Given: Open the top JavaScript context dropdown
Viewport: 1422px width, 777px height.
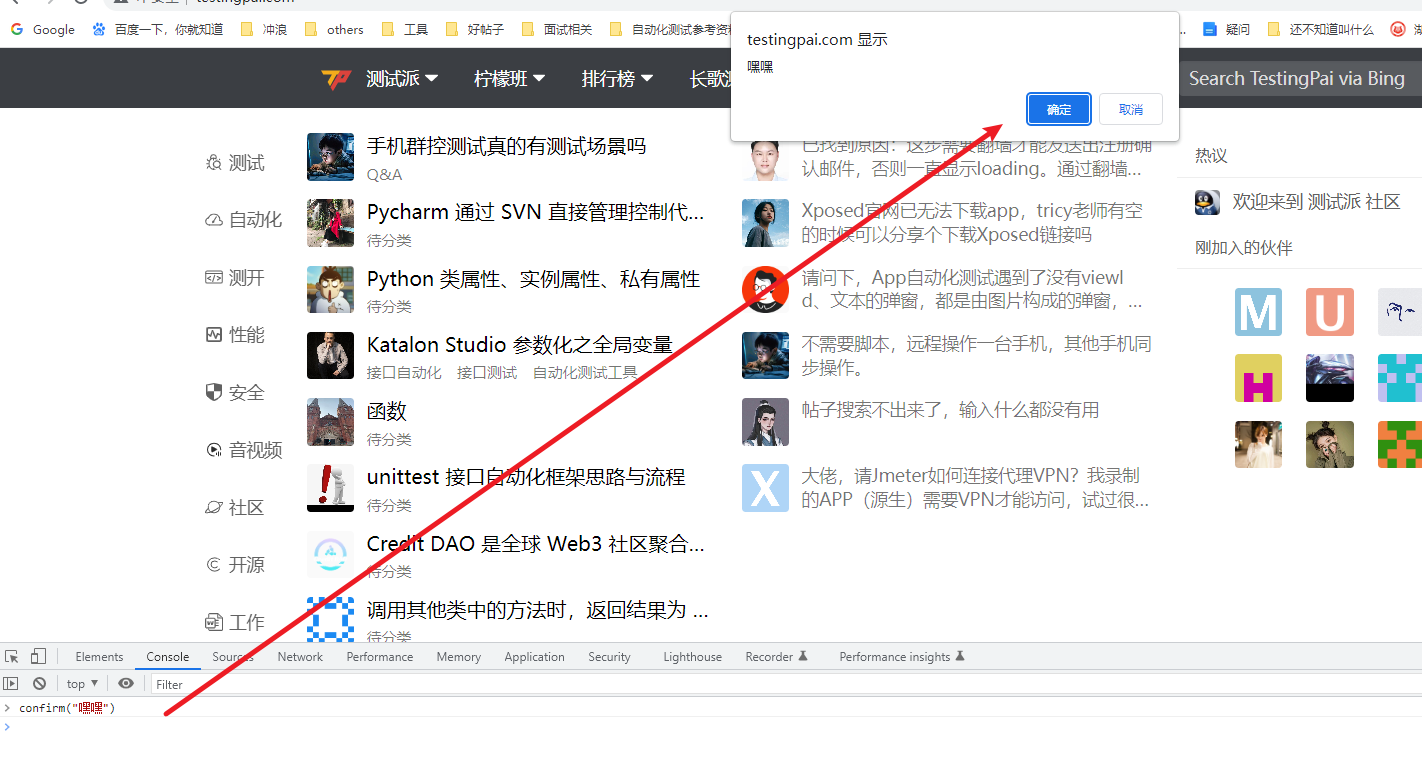Looking at the screenshot, I should (82, 684).
